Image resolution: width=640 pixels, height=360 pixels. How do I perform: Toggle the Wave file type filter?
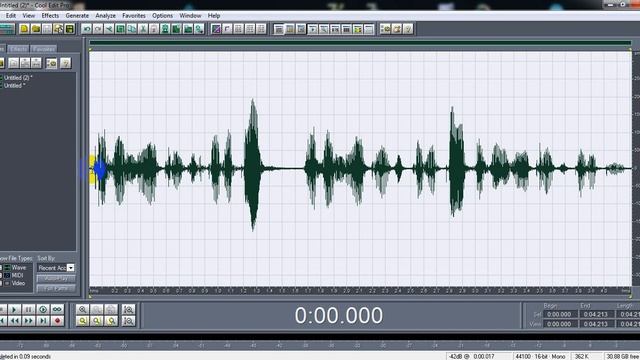point(15,268)
